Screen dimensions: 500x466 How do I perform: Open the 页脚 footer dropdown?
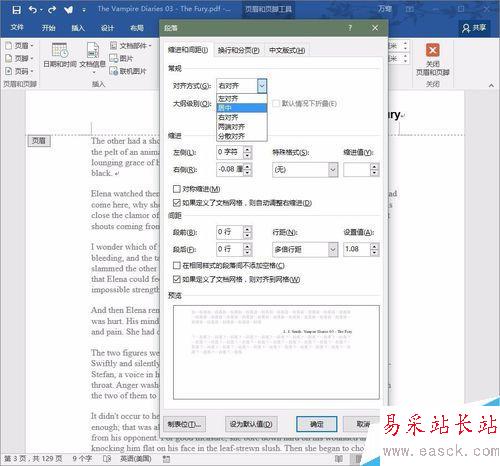click(x=19, y=58)
